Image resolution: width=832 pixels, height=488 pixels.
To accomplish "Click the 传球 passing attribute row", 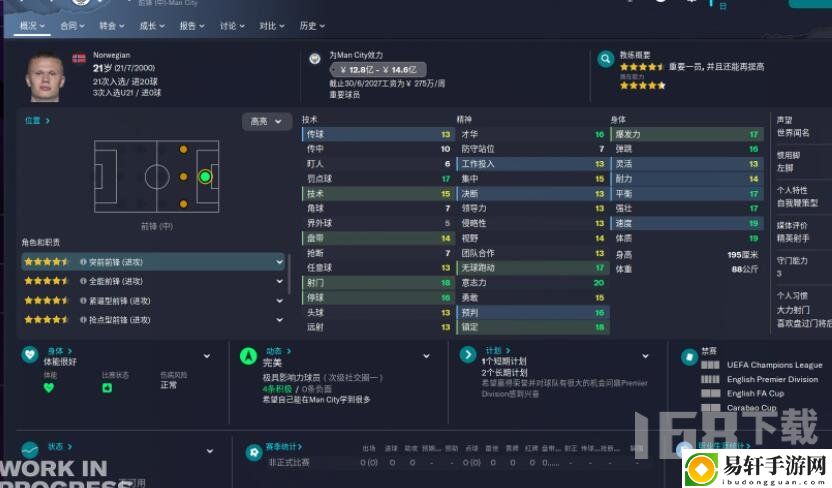I will point(378,134).
